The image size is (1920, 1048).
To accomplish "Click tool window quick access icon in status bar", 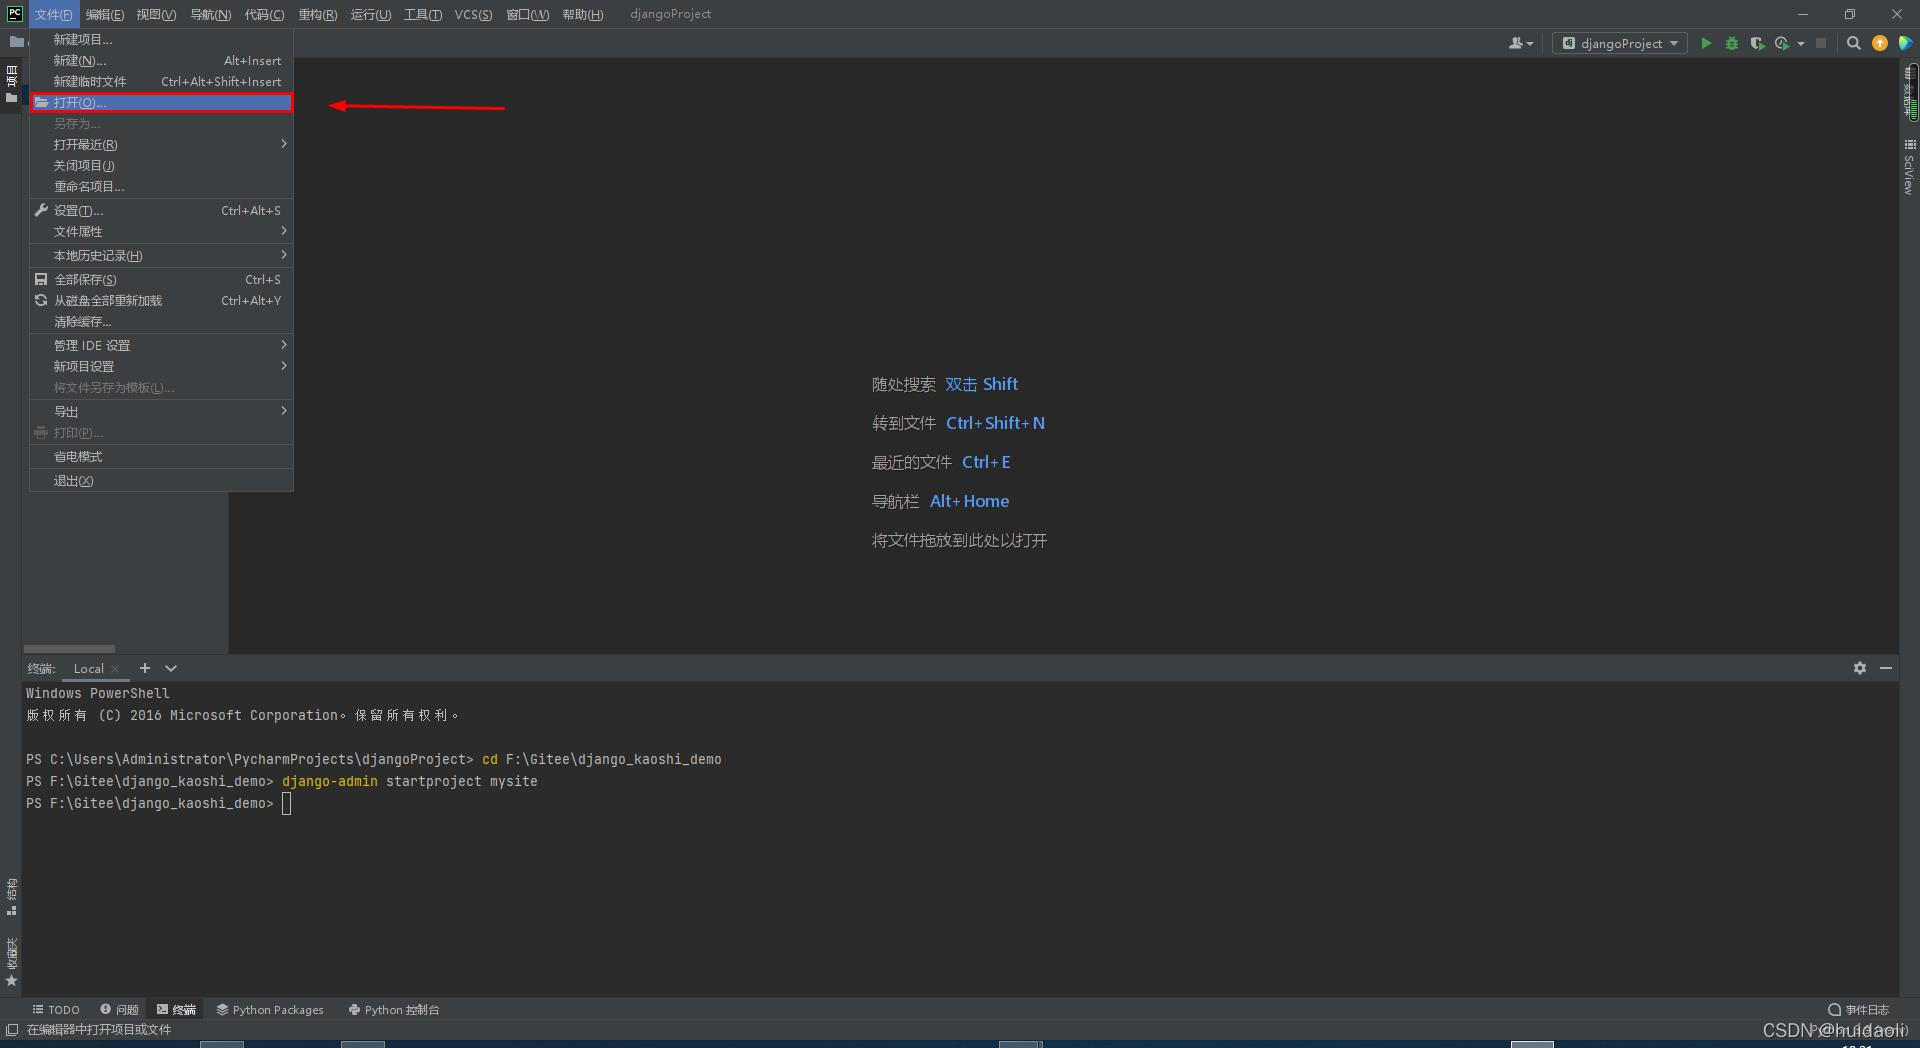I will pyautogui.click(x=12, y=1029).
